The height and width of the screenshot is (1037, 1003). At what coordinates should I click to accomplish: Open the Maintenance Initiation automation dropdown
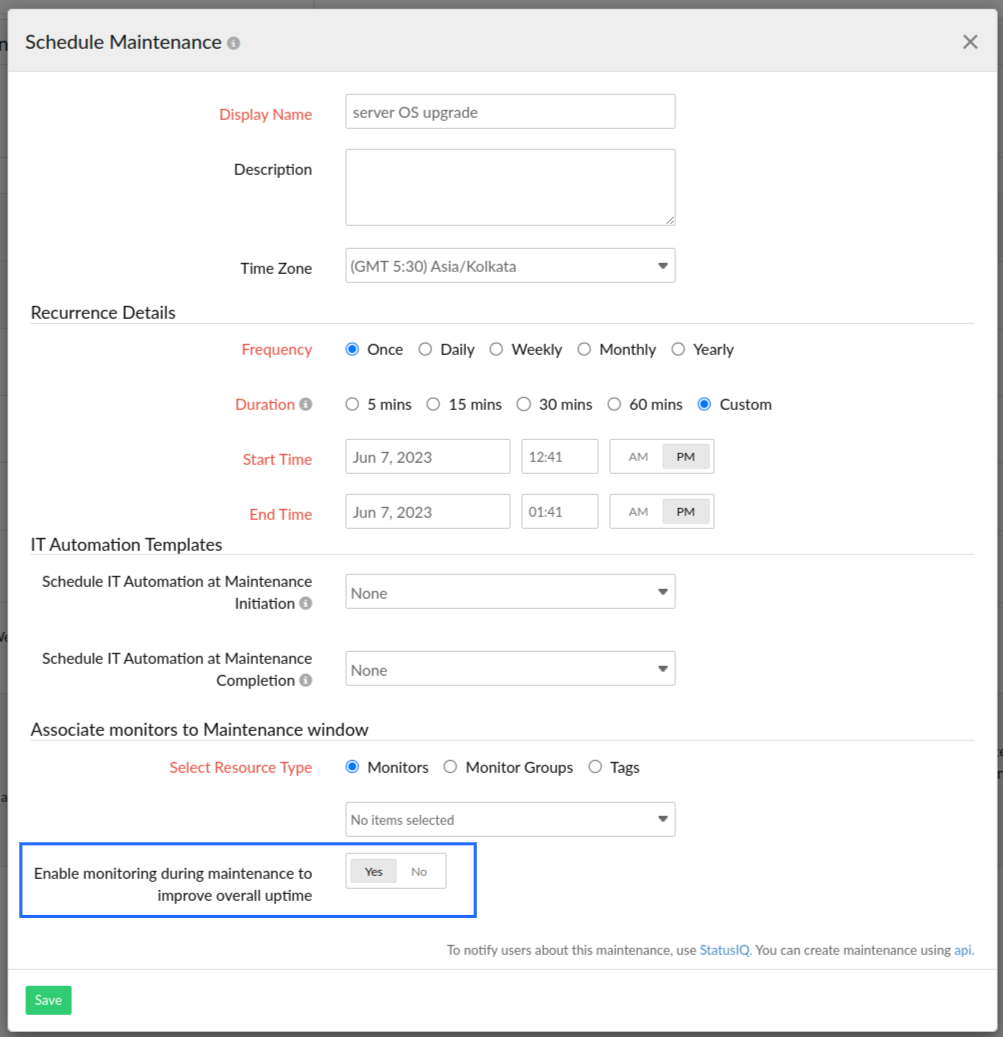510,591
